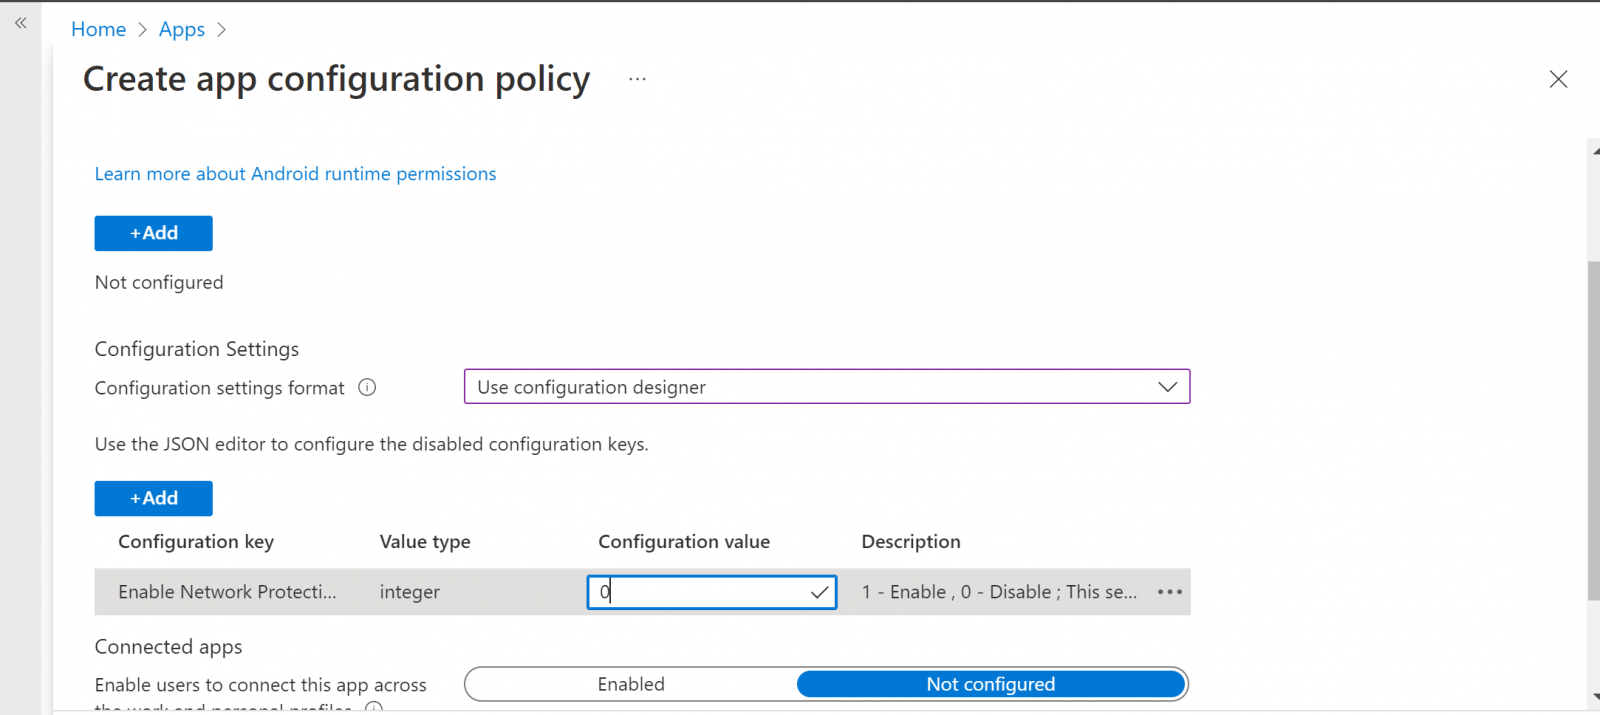Viewport: 1600px width, 715px height.
Task: Click the scroll up arrow on the scrollbar
Action: click(1594, 151)
